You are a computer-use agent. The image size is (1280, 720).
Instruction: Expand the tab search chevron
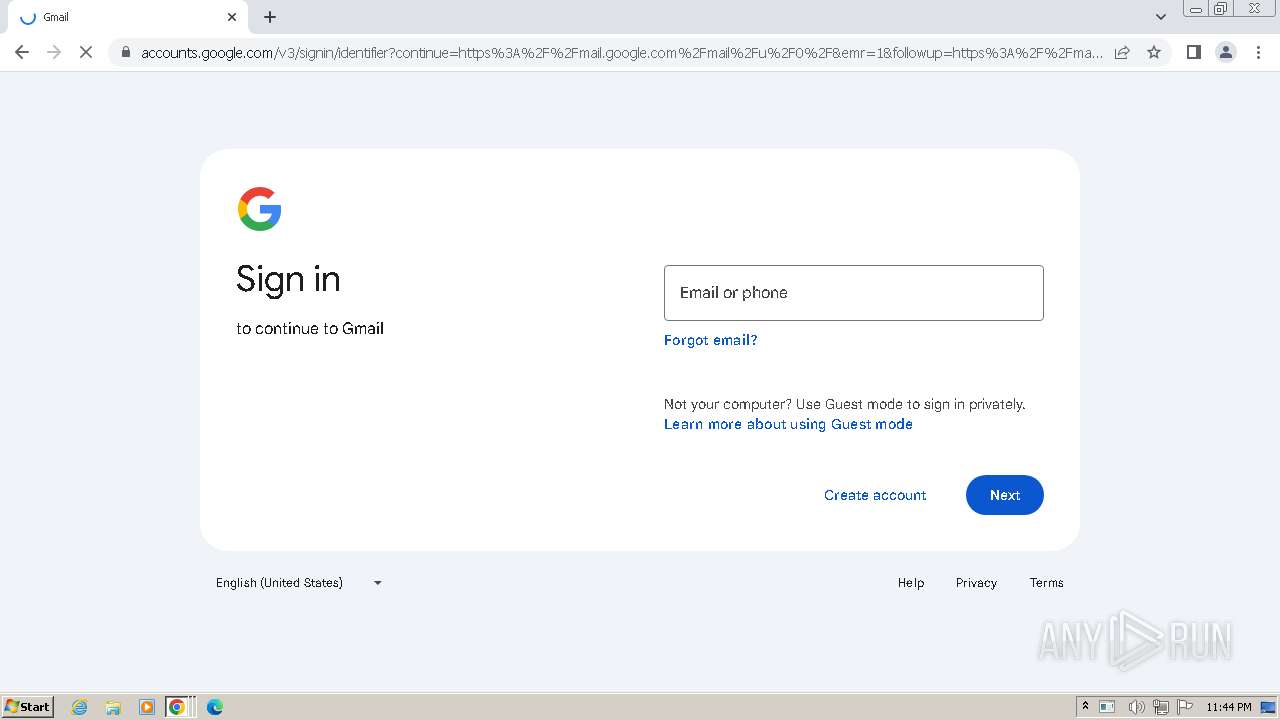pyautogui.click(x=1161, y=17)
